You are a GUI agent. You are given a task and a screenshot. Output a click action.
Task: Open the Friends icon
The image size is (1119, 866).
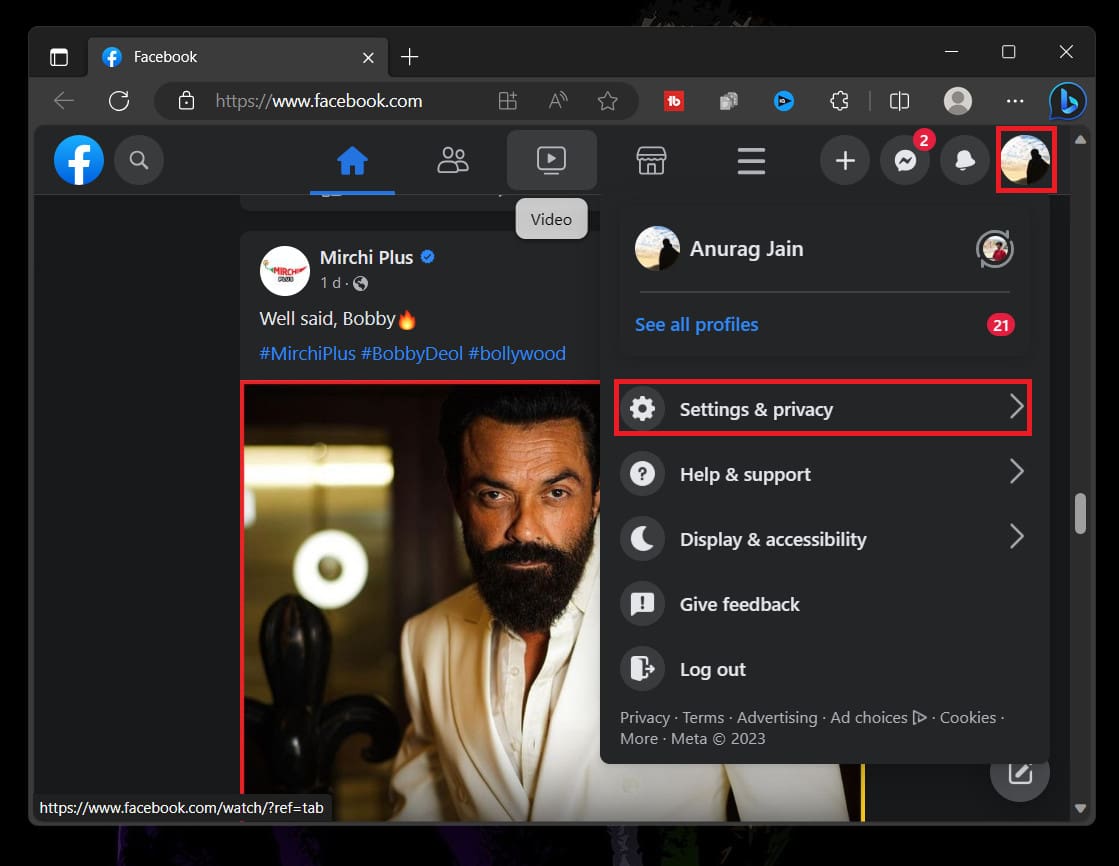click(453, 160)
